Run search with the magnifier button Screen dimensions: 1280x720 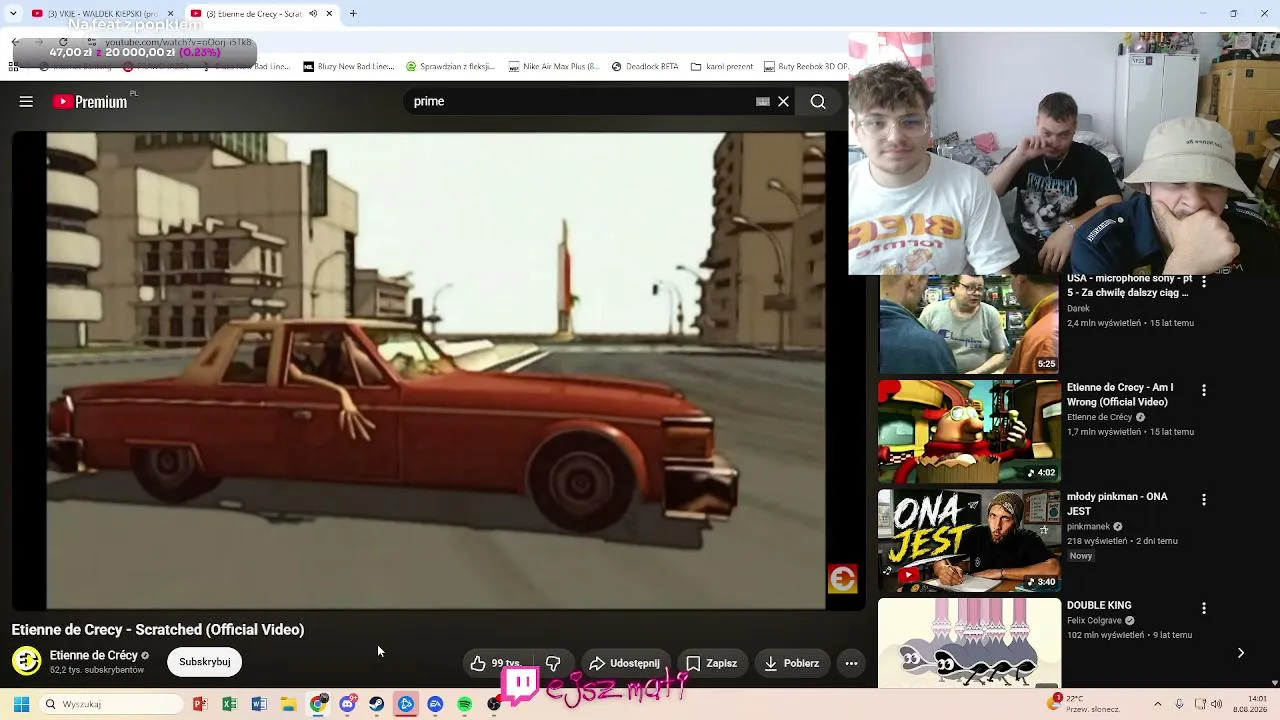tap(818, 101)
